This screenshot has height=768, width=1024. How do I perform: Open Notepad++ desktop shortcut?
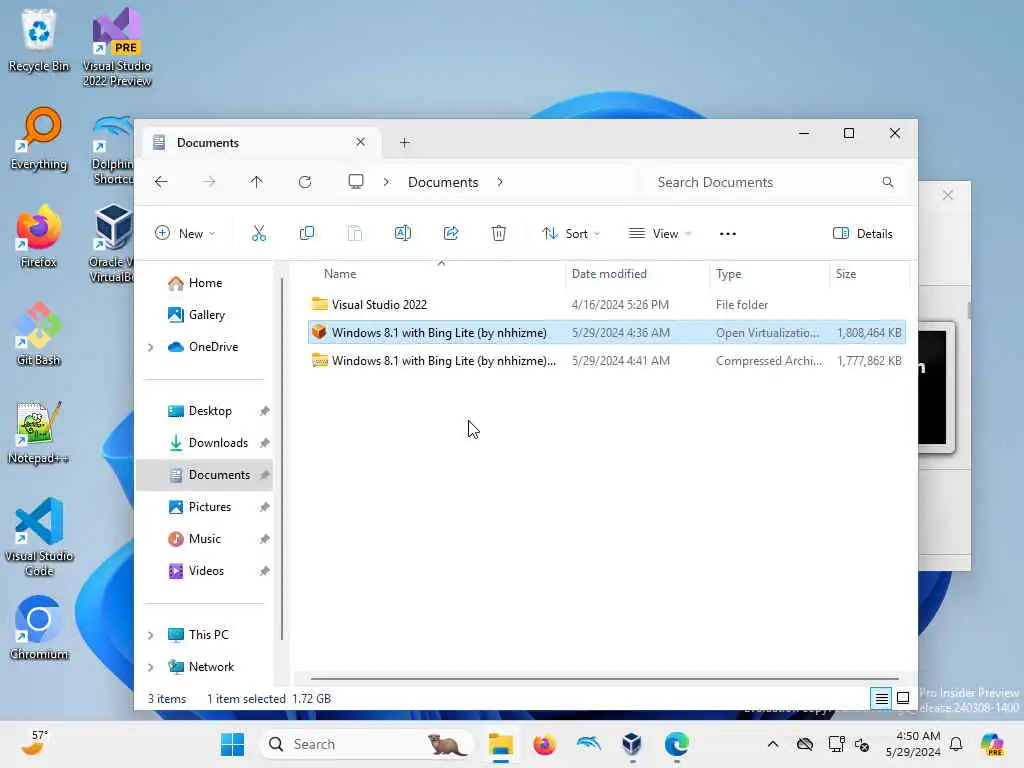click(x=39, y=432)
